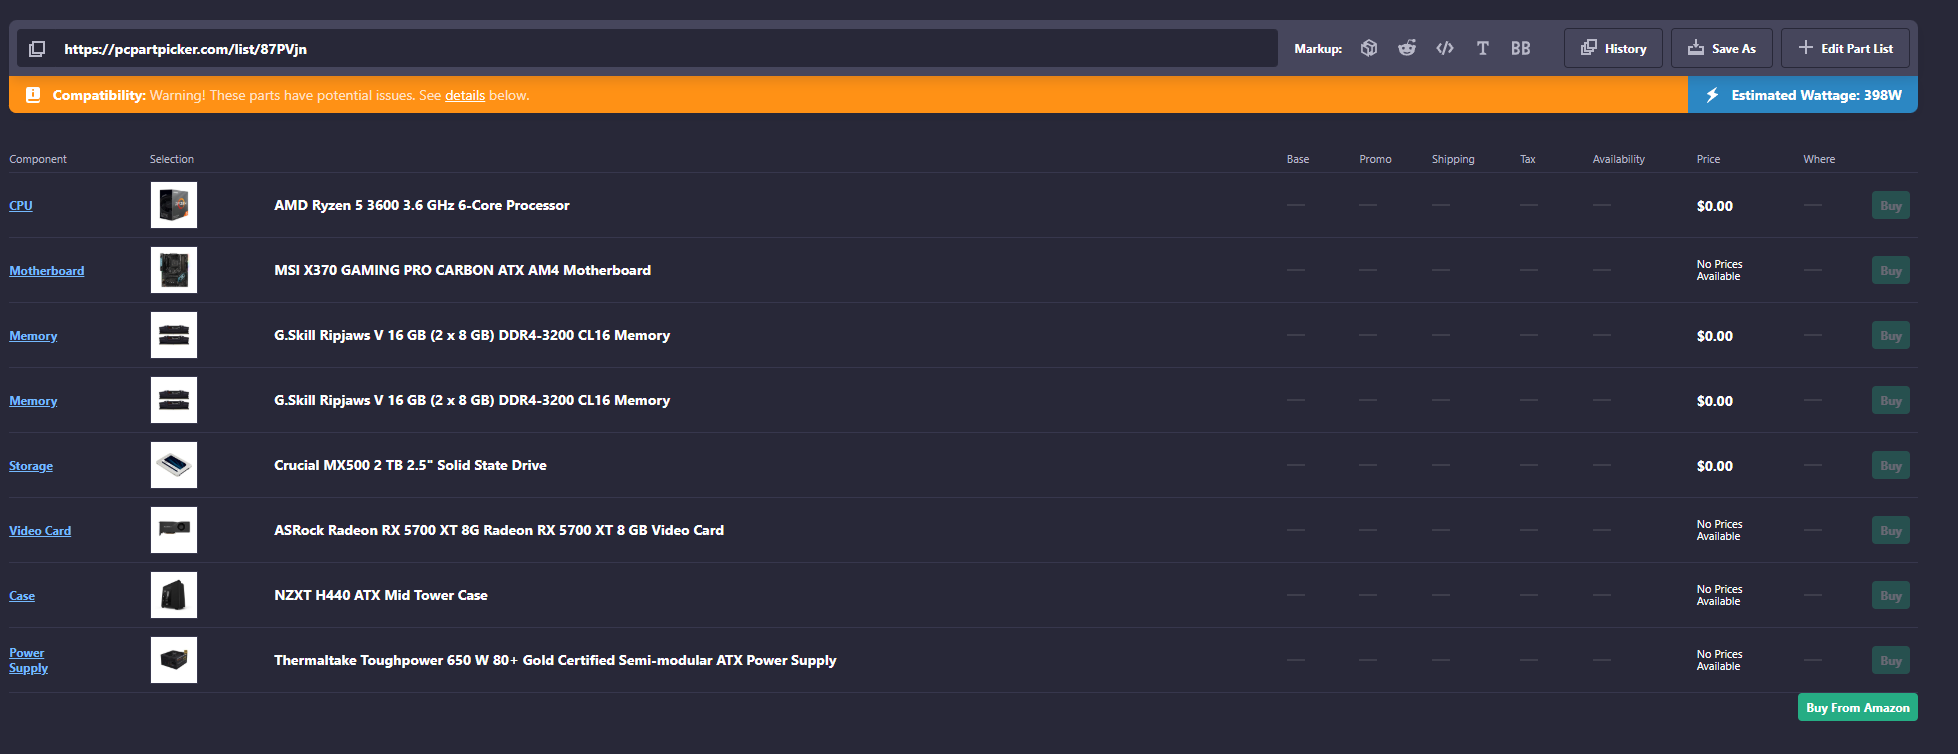This screenshot has height=754, width=1958.
Task: Click the Save As button
Action: pos(1722,48)
